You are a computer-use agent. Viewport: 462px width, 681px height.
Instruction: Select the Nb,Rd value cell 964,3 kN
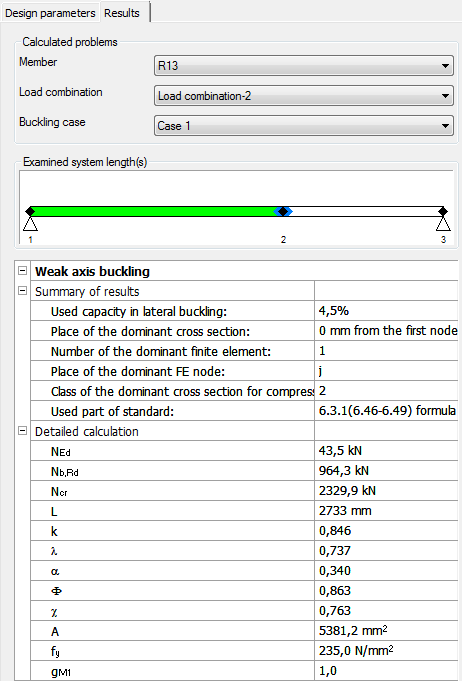coord(386,471)
